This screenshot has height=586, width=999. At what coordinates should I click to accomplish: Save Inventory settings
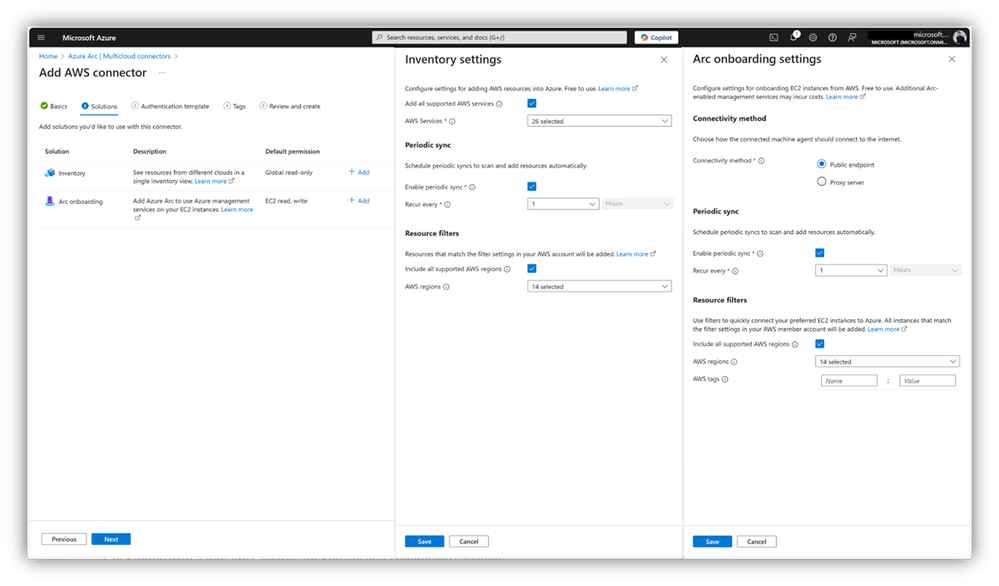424,541
